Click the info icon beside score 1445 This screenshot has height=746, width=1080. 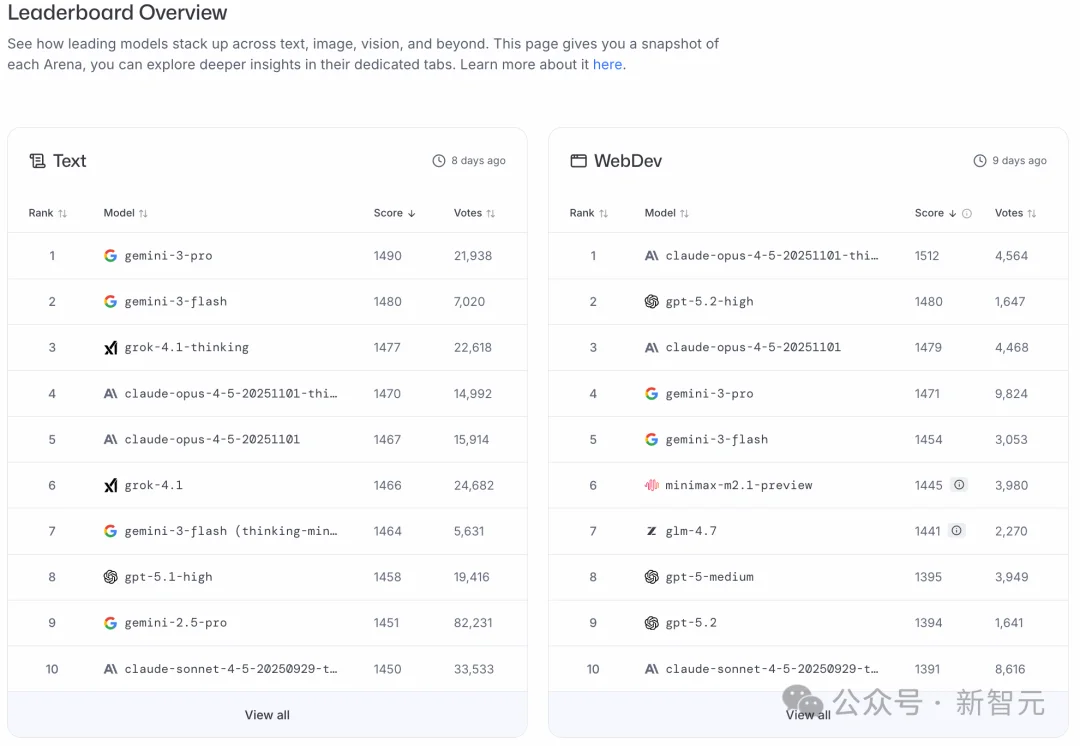(959, 485)
